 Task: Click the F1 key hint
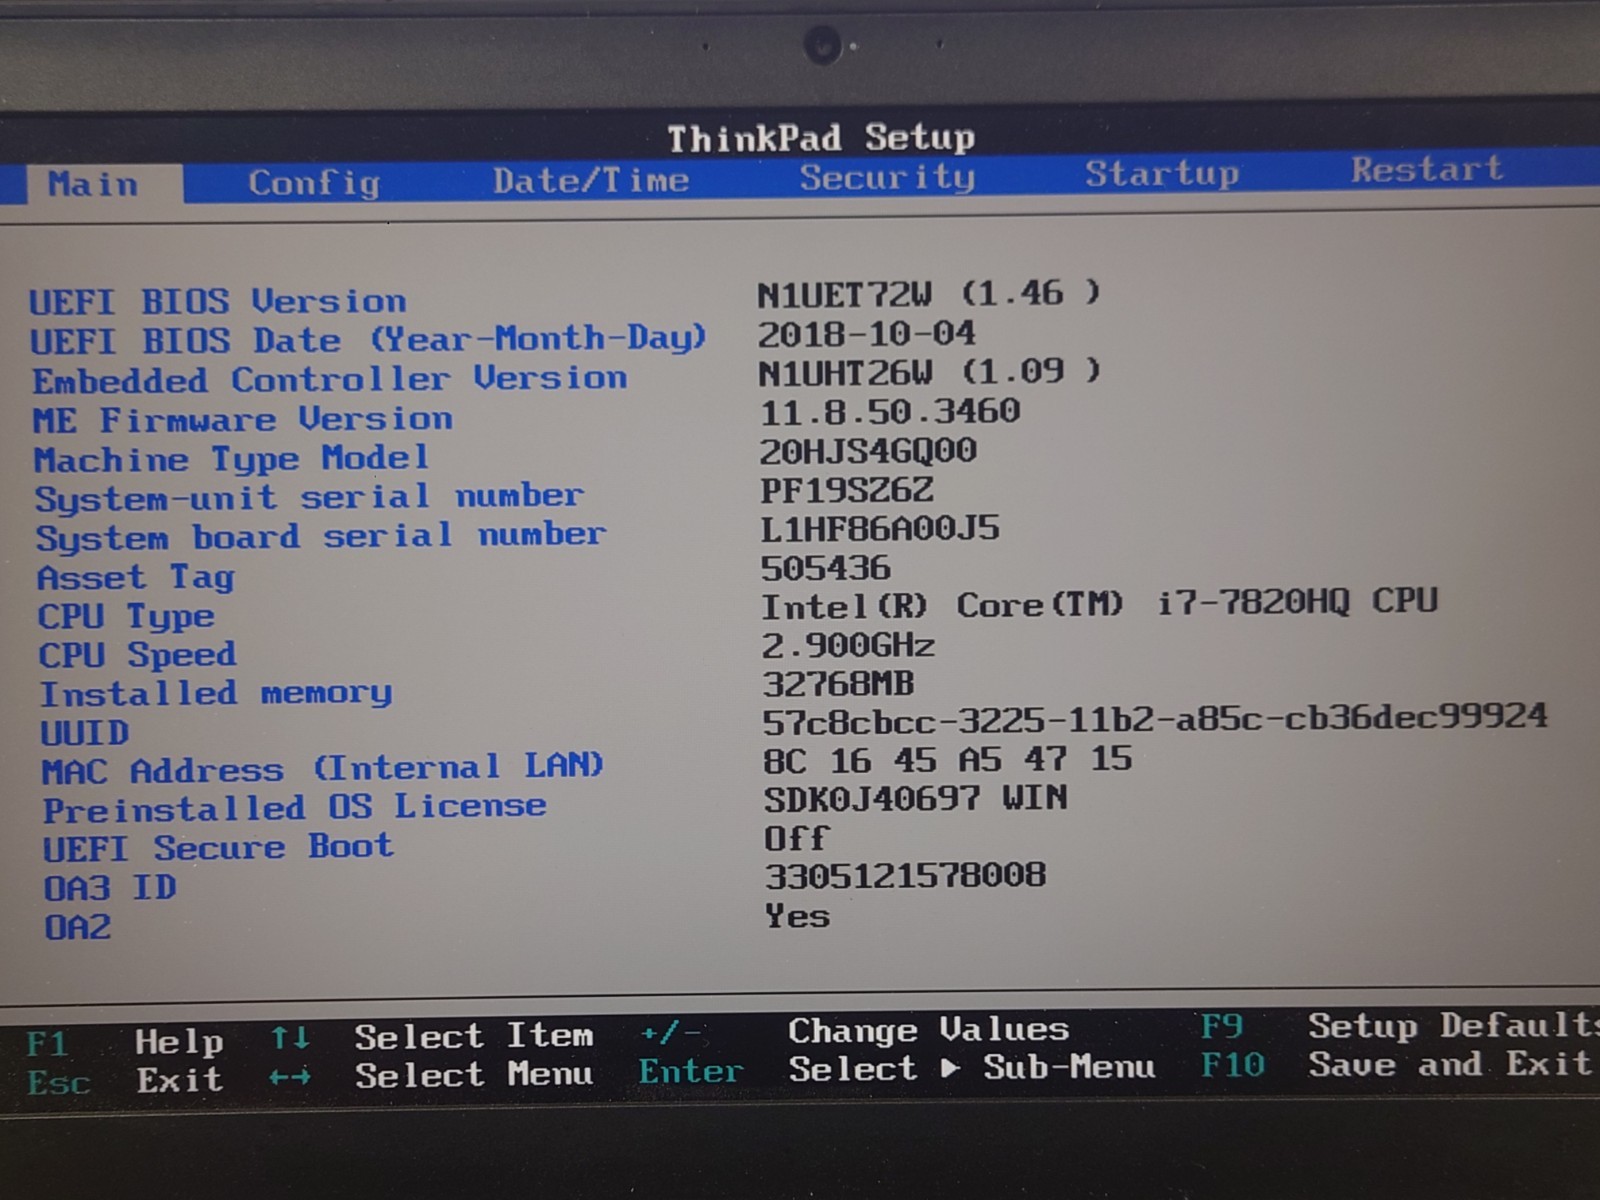(47, 1043)
